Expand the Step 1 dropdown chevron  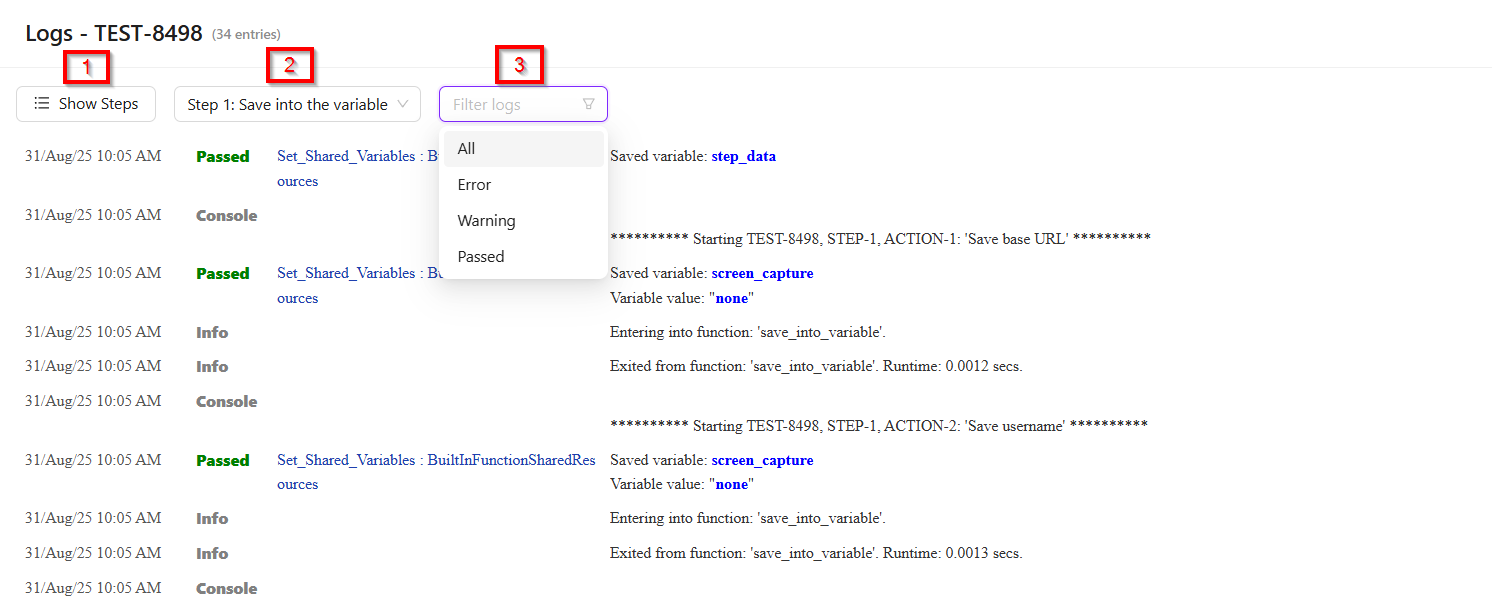[403, 104]
